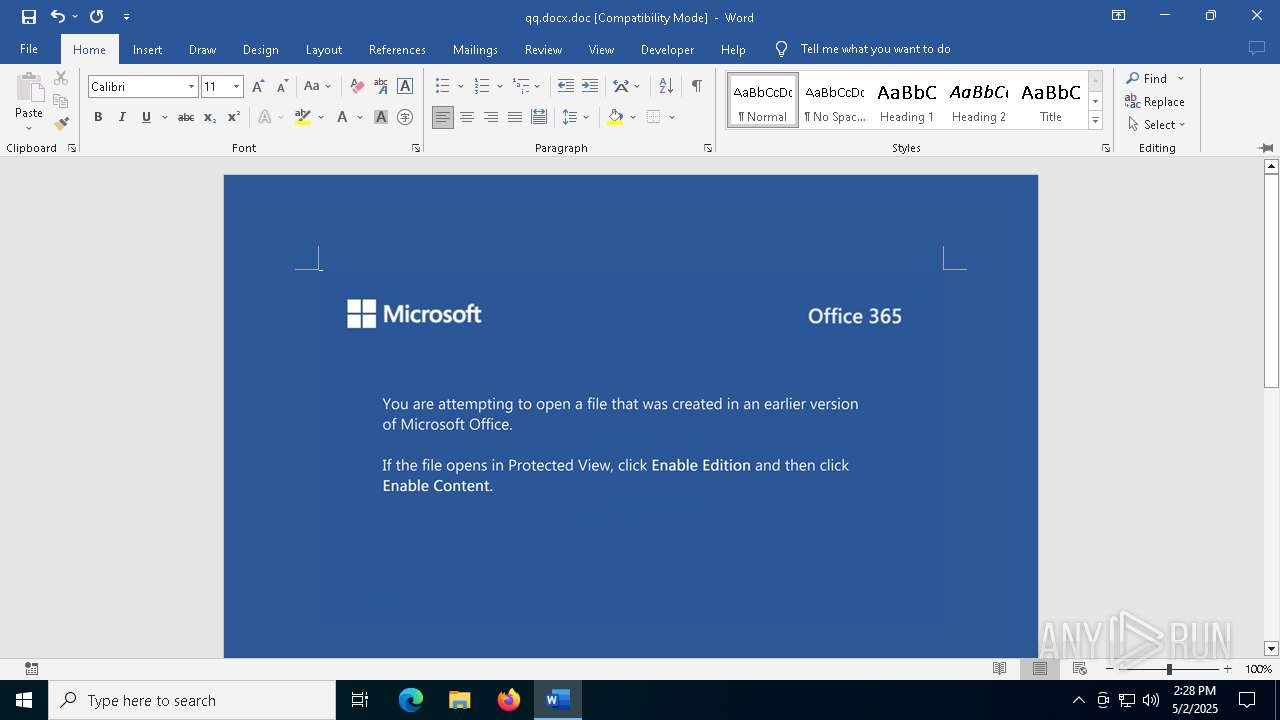
Task: Switch to Read Mode view icon
Action: tap(999, 669)
